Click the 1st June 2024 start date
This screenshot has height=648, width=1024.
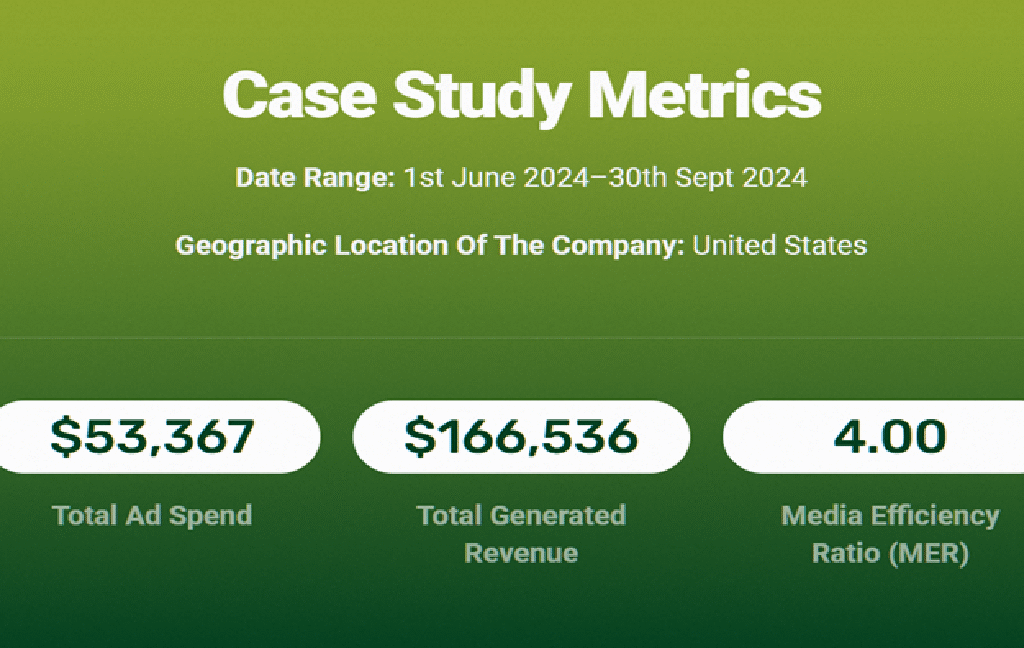[496, 178]
